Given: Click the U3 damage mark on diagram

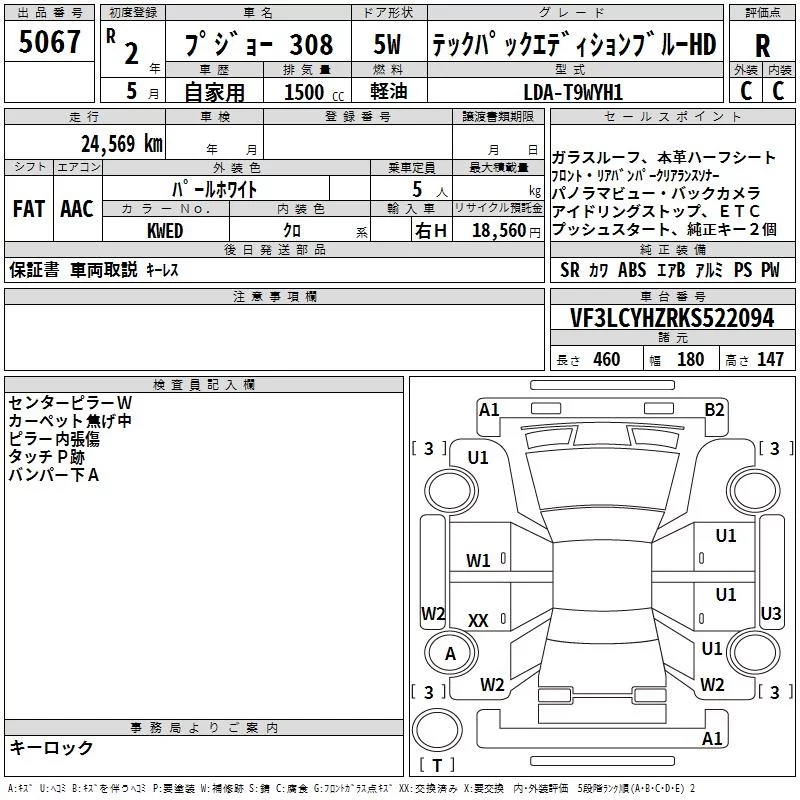Looking at the screenshot, I should click(770, 613).
